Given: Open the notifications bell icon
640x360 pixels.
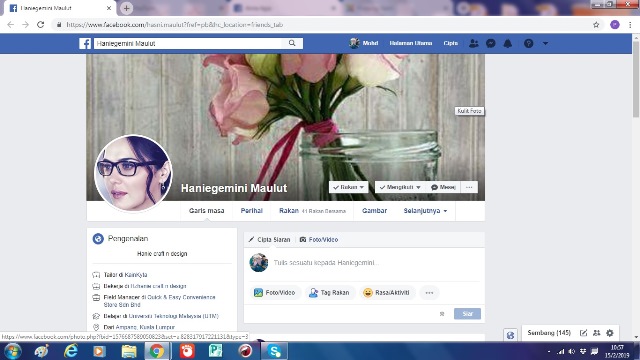Looking at the screenshot, I should point(507,43).
